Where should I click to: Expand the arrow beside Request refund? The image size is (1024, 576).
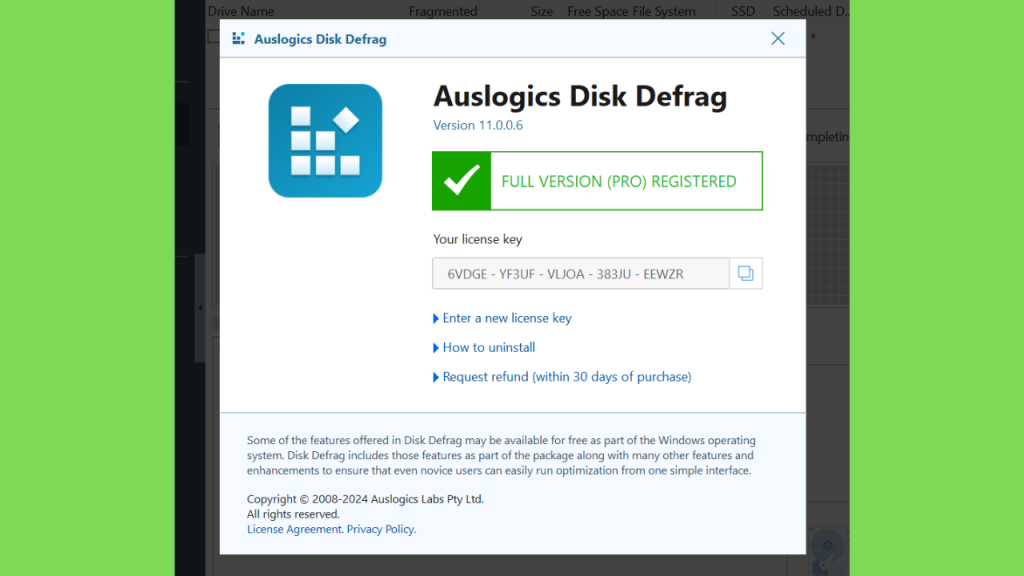point(436,377)
